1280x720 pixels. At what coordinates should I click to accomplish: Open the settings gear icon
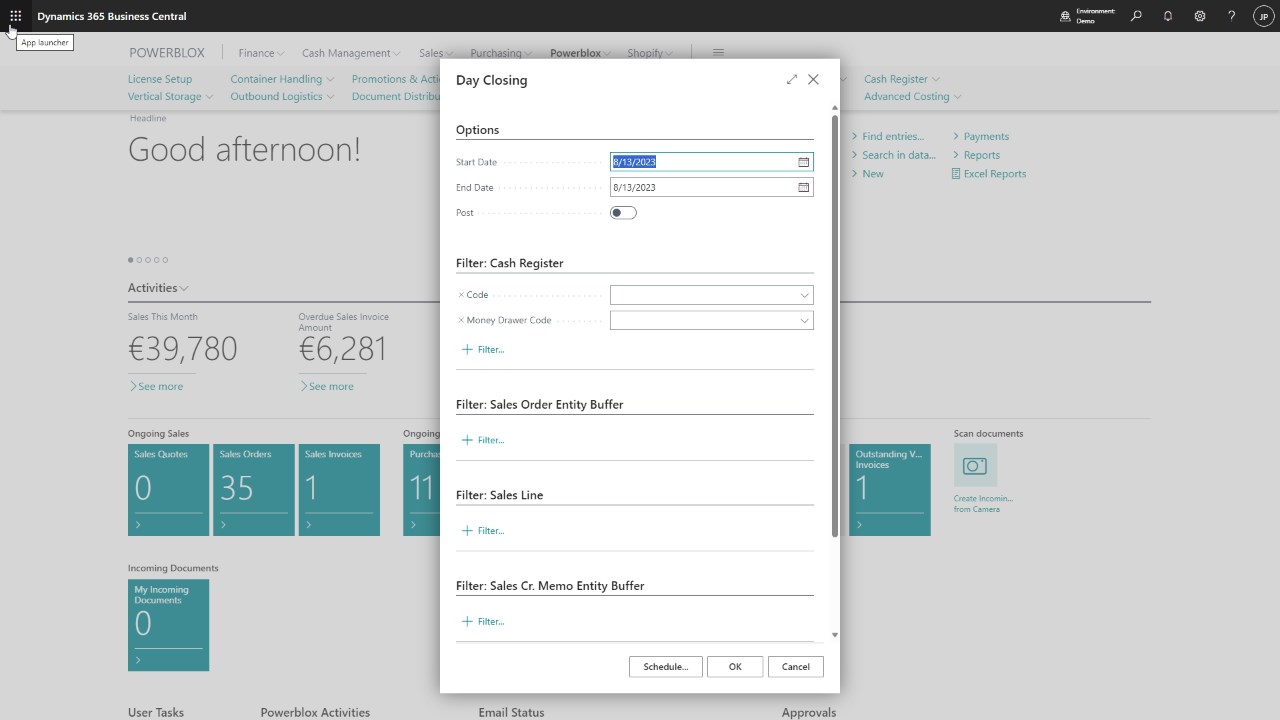click(1200, 16)
